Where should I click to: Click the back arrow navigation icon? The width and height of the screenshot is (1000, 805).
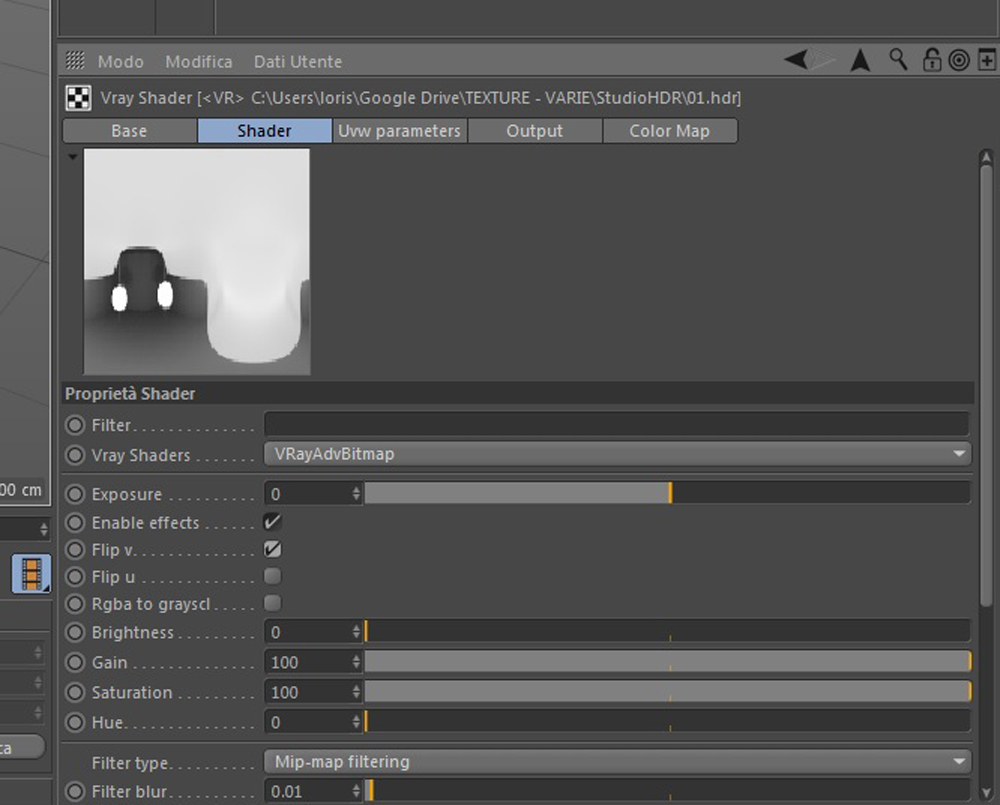pyautogui.click(x=796, y=60)
